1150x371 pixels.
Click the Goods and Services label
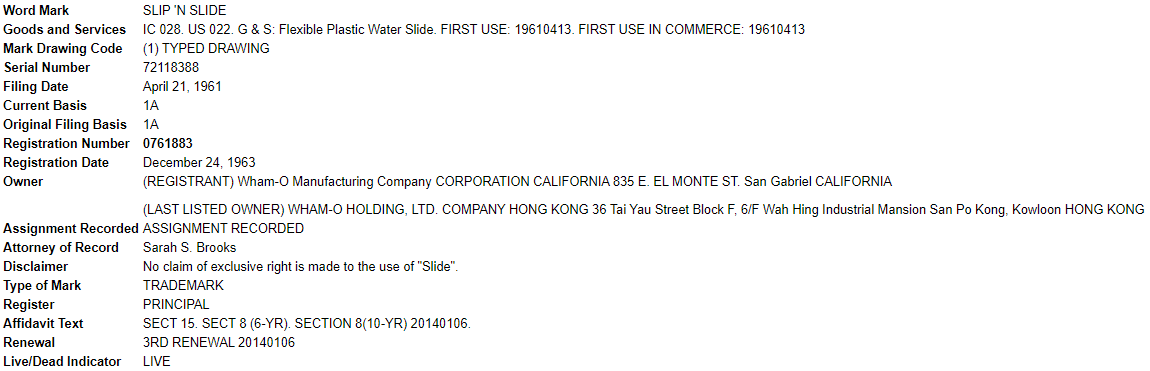[65, 30]
